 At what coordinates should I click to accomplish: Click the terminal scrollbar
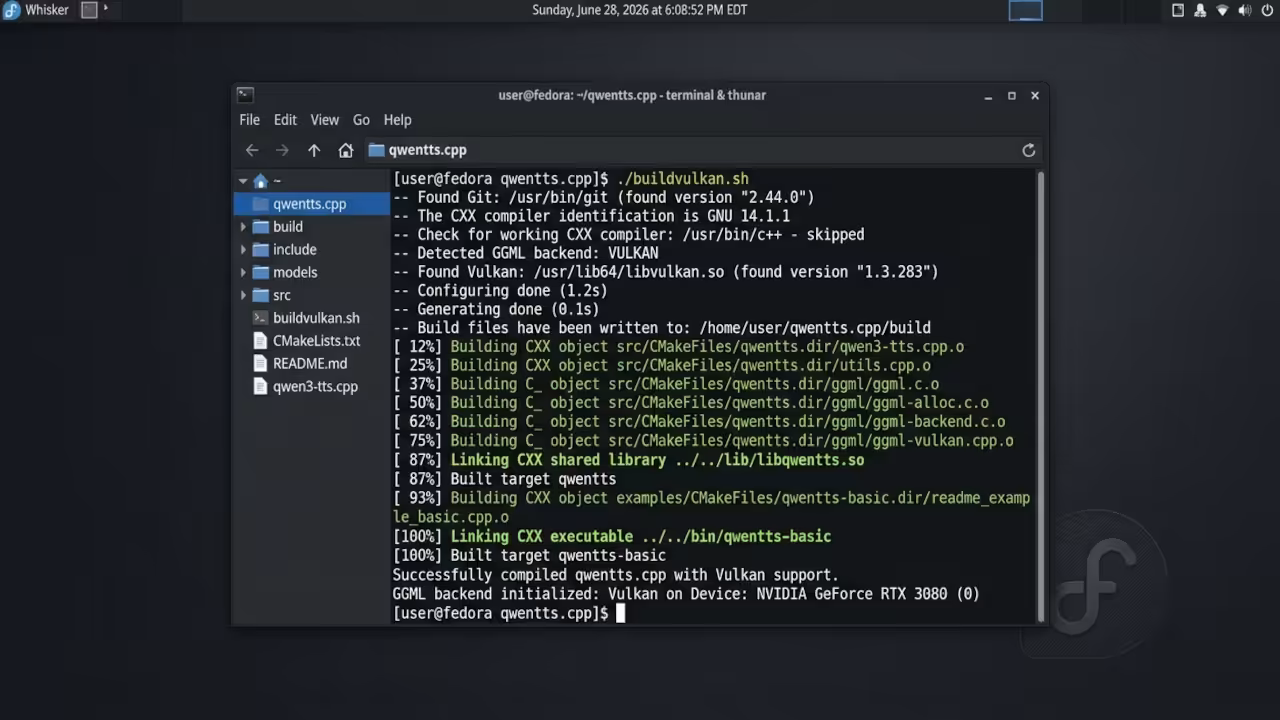(1040, 396)
